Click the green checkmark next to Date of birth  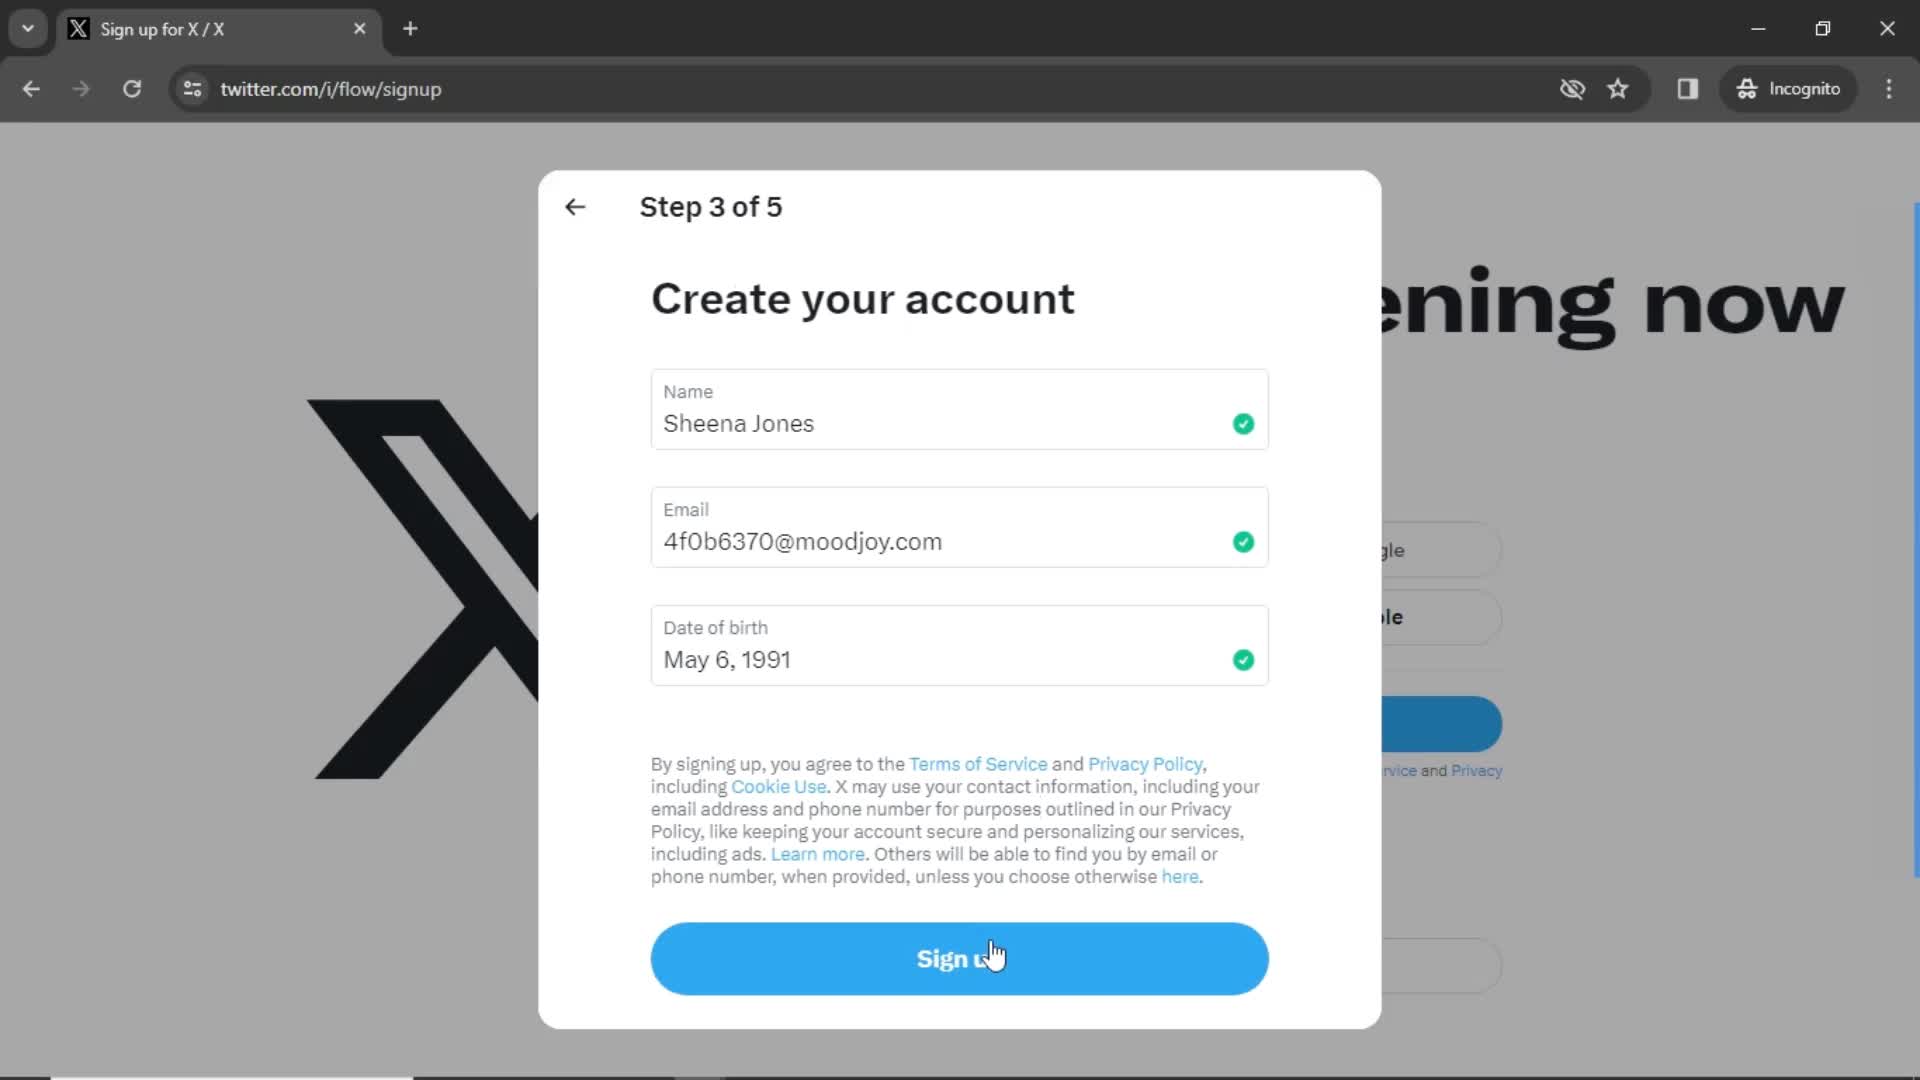[x=1242, y=659]
